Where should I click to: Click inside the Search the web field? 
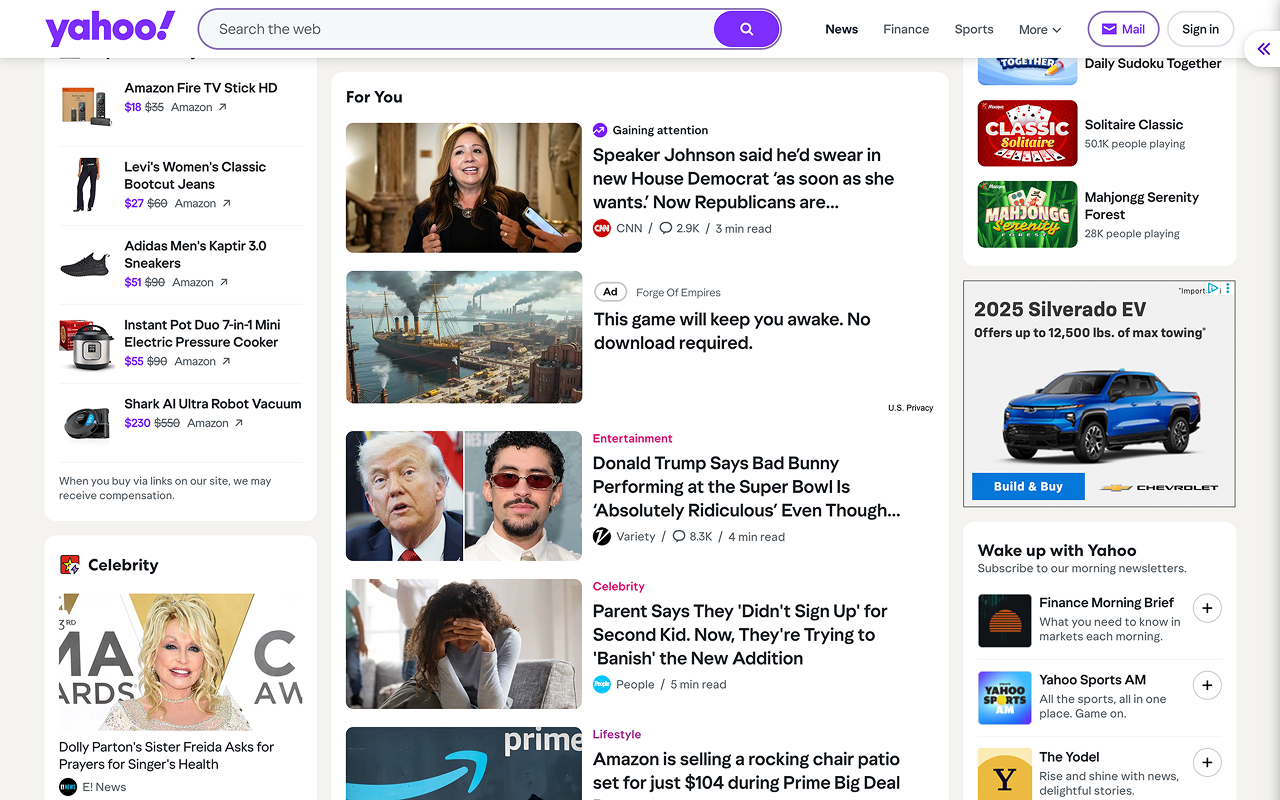coord(450,29)
